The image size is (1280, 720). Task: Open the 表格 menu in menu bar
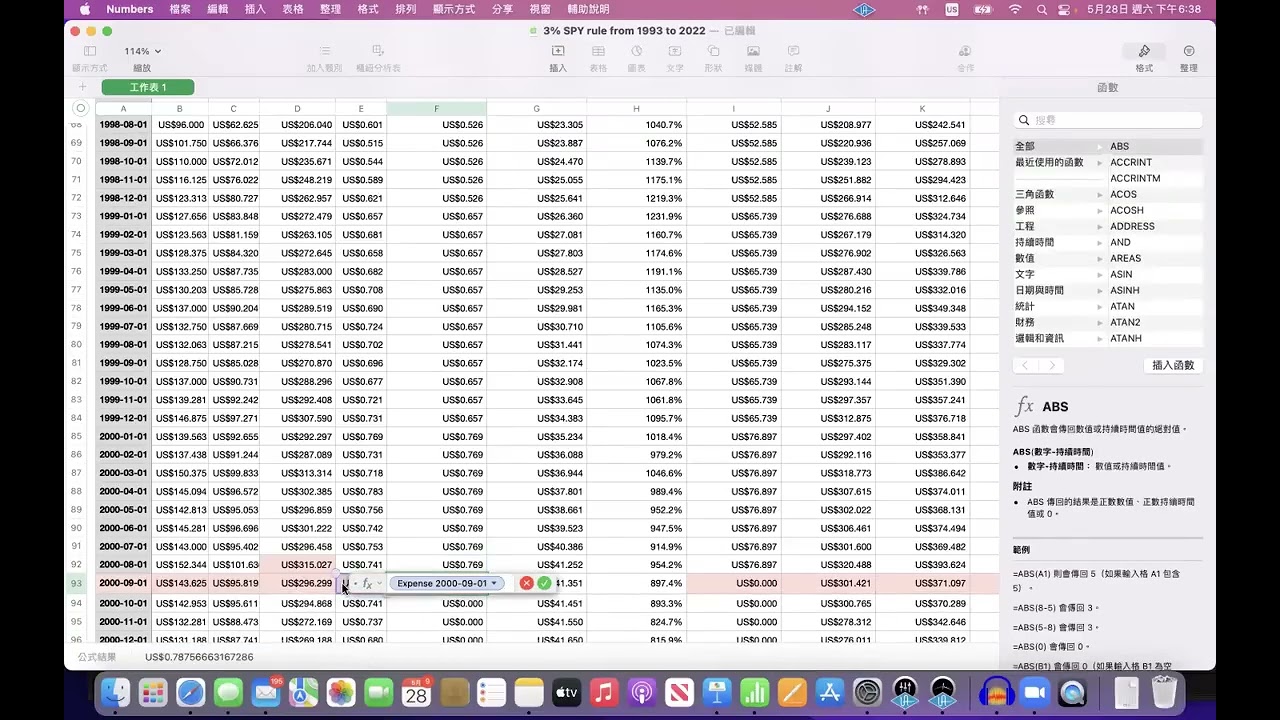pyautogui.click(x=293, y=9)
